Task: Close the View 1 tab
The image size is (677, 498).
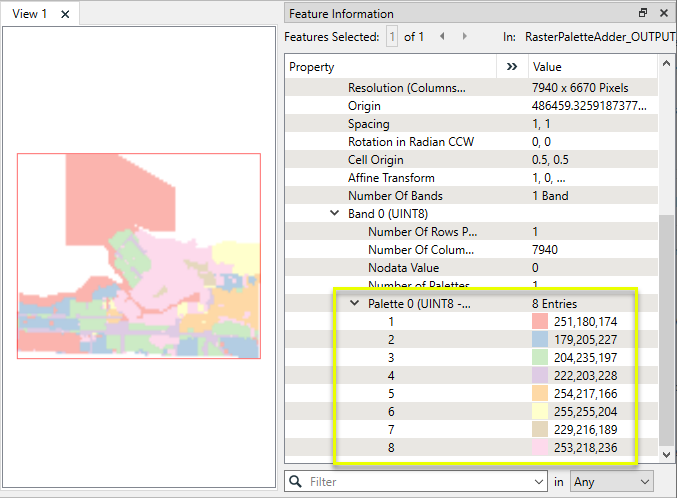Action: 65,15
